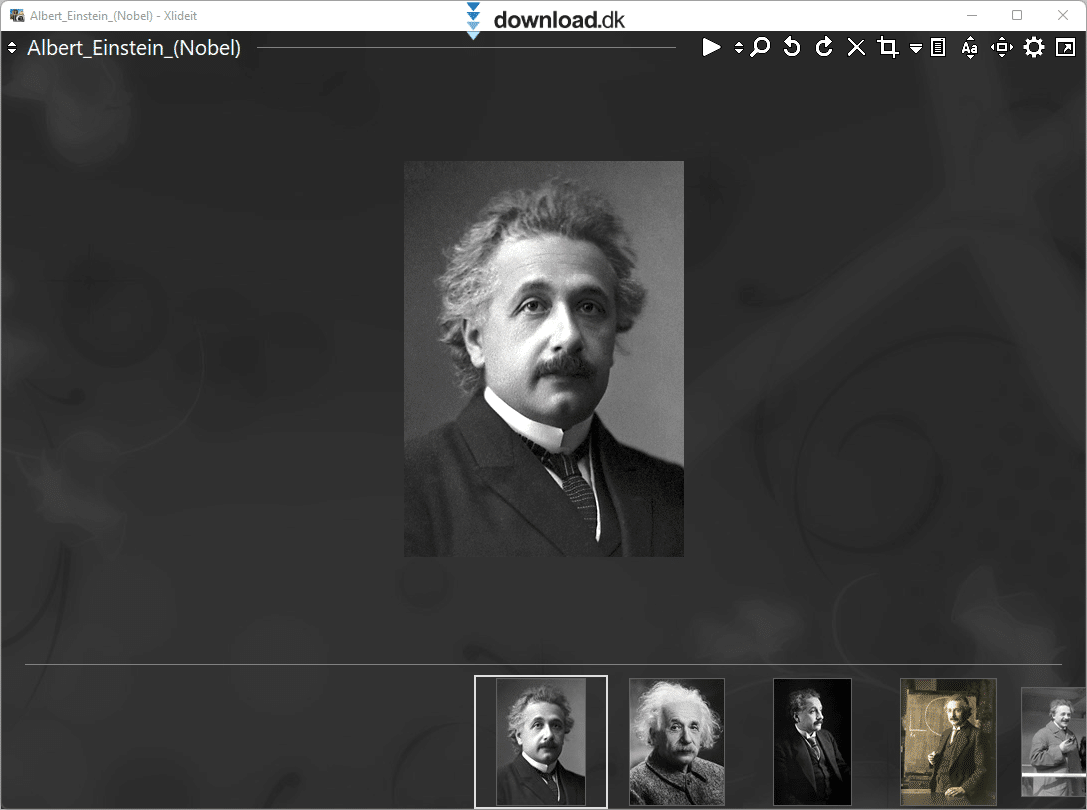This screenshot has height=810, width=1087.
Task: Open the dropdown arrow beside the document icon
Action: coord(916,49)
